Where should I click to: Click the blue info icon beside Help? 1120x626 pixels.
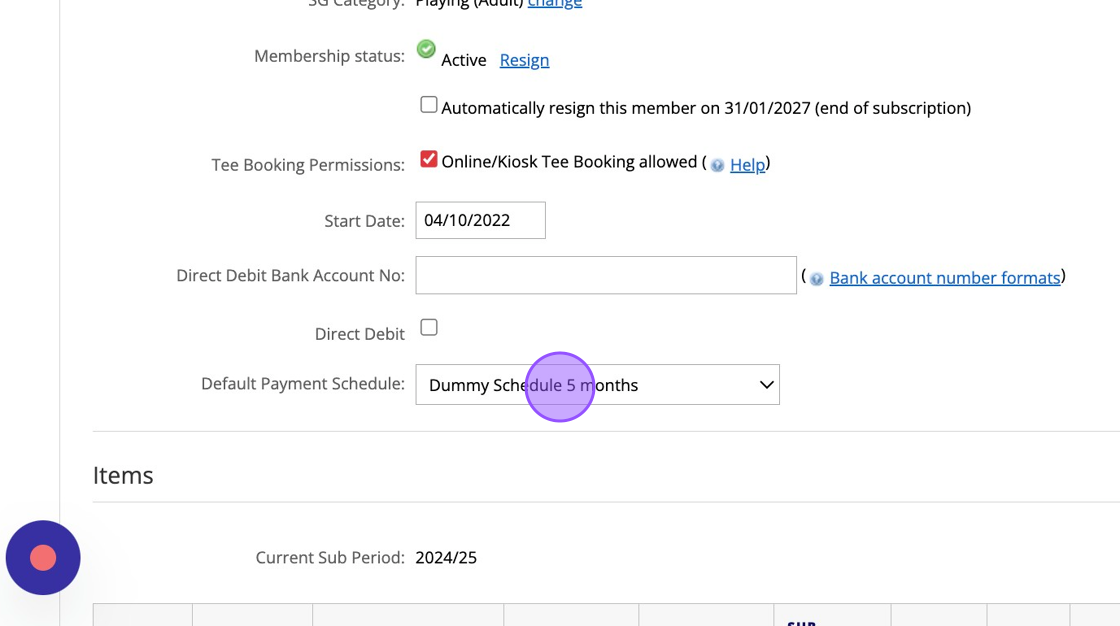[x=717, y=165]
